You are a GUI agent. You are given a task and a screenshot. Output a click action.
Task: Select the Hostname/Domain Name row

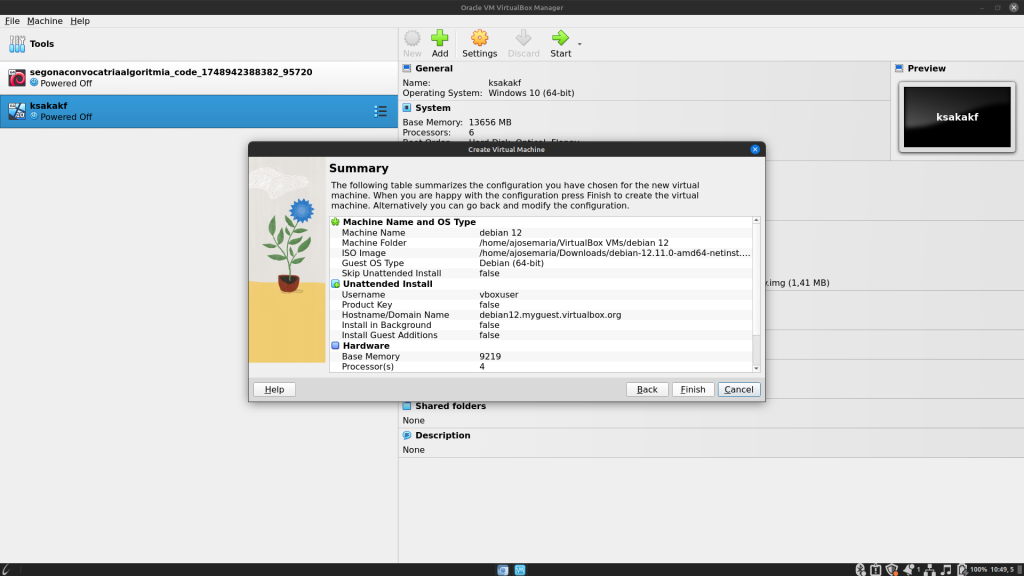tap(541, 315)
